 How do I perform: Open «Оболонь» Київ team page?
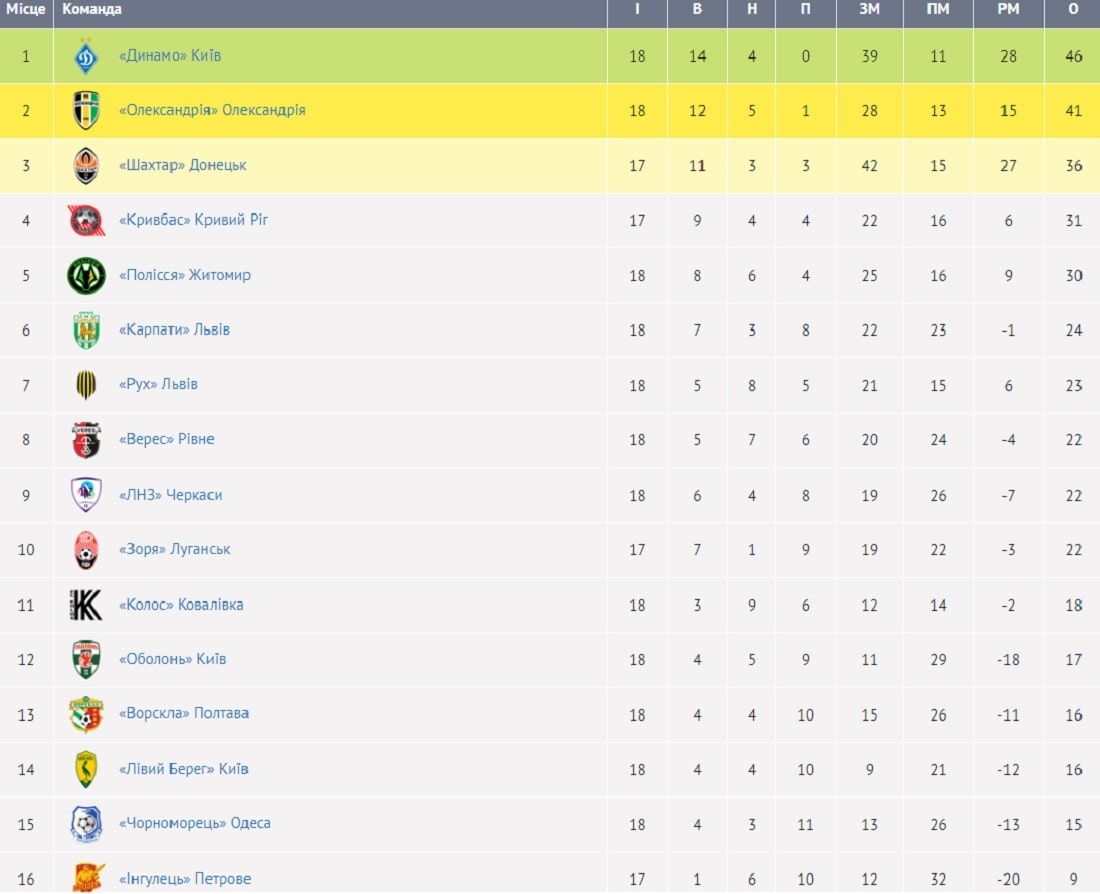173,659
